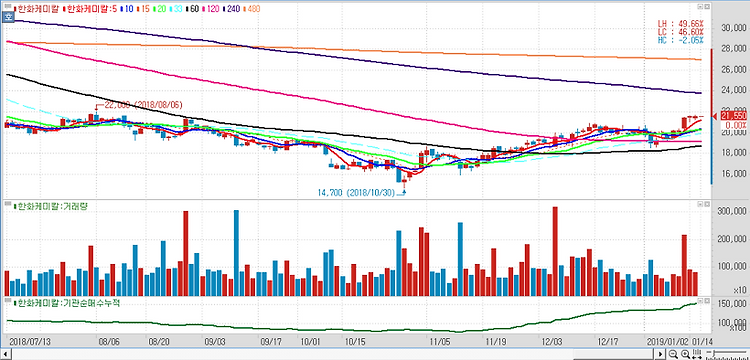Select the 480-day moving average legend
This screenshot has width=750, height=360.
click(253, 9)
